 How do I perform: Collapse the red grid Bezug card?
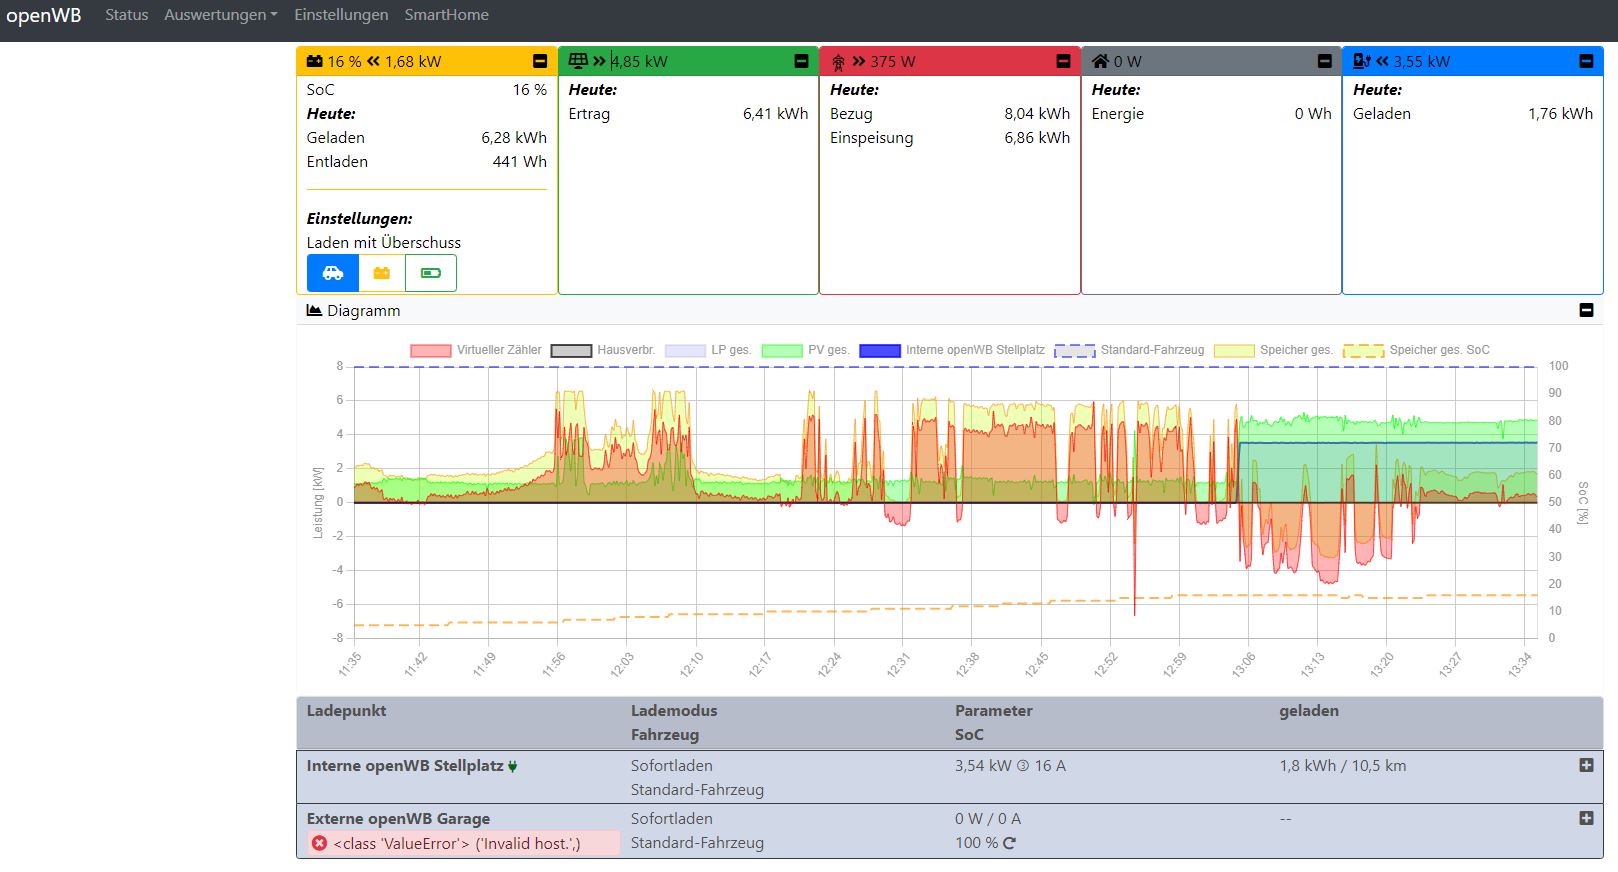click(x=1063, y=61)
